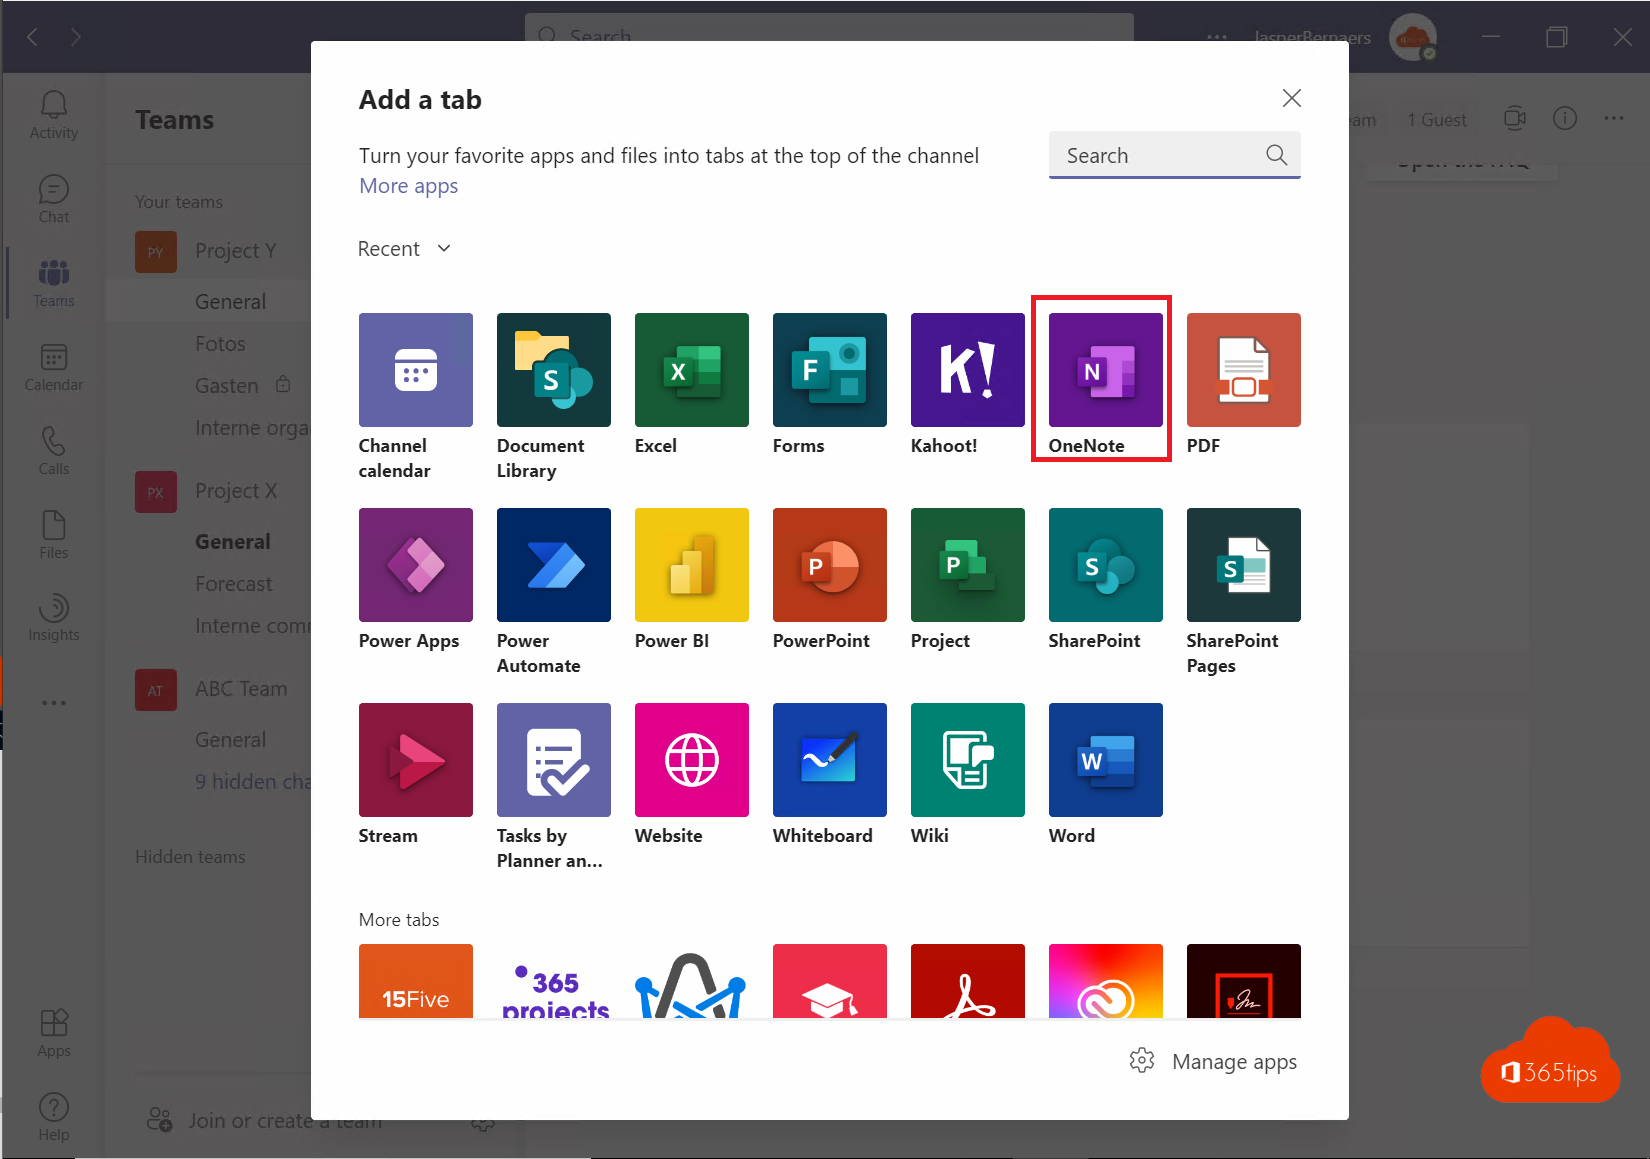Open Manage apps settings
The width and height of the screenshot is (1650, 1159).
coord(1213,1061)
